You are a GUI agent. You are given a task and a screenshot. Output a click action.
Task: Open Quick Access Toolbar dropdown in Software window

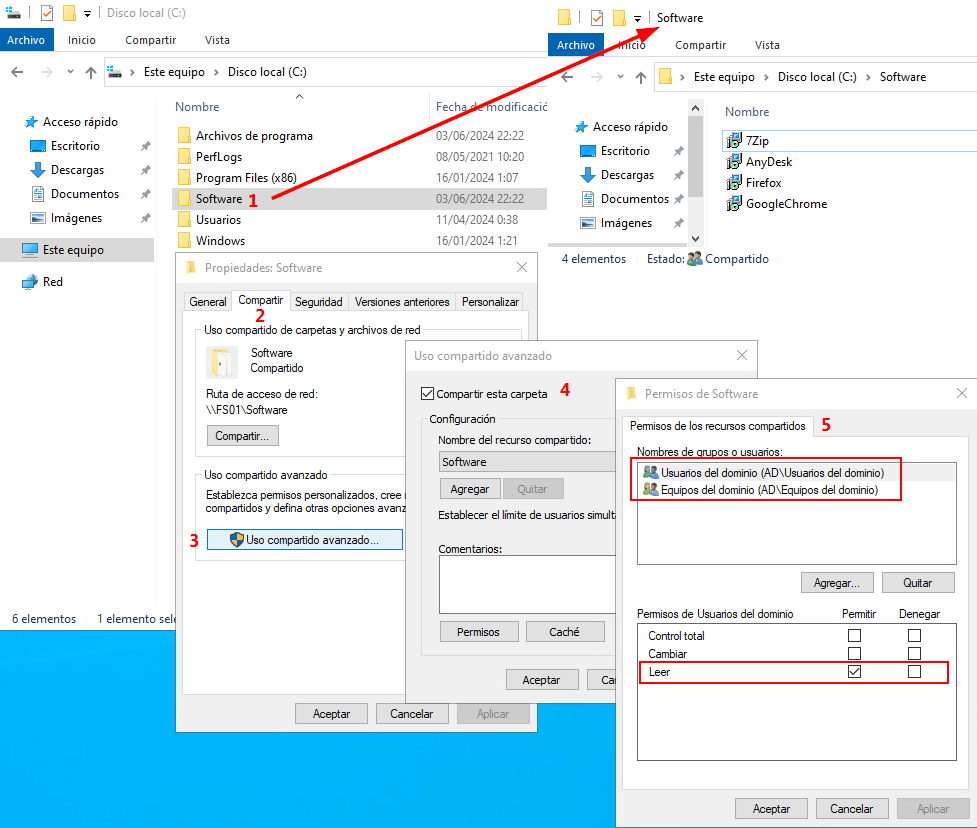tap(637, 18)
